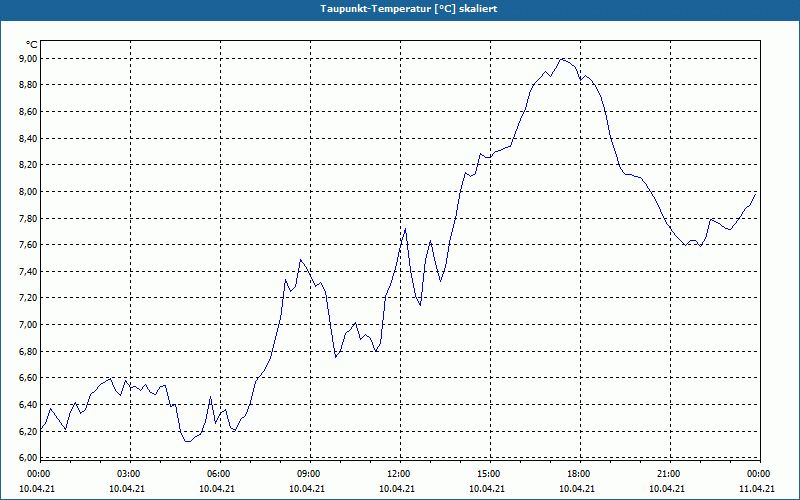Select the 8,00 y-axis value
This screenshot has height=500, width=800.
click(x=29, y=191)
